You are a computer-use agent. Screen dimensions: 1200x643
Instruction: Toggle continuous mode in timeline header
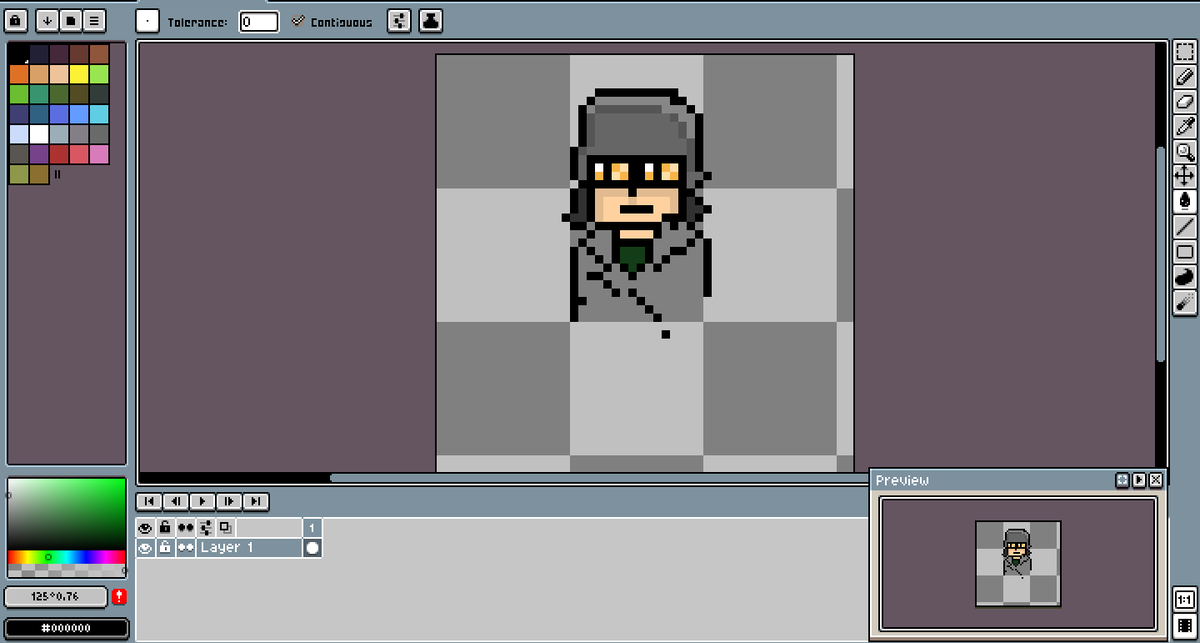click(185, 527)
